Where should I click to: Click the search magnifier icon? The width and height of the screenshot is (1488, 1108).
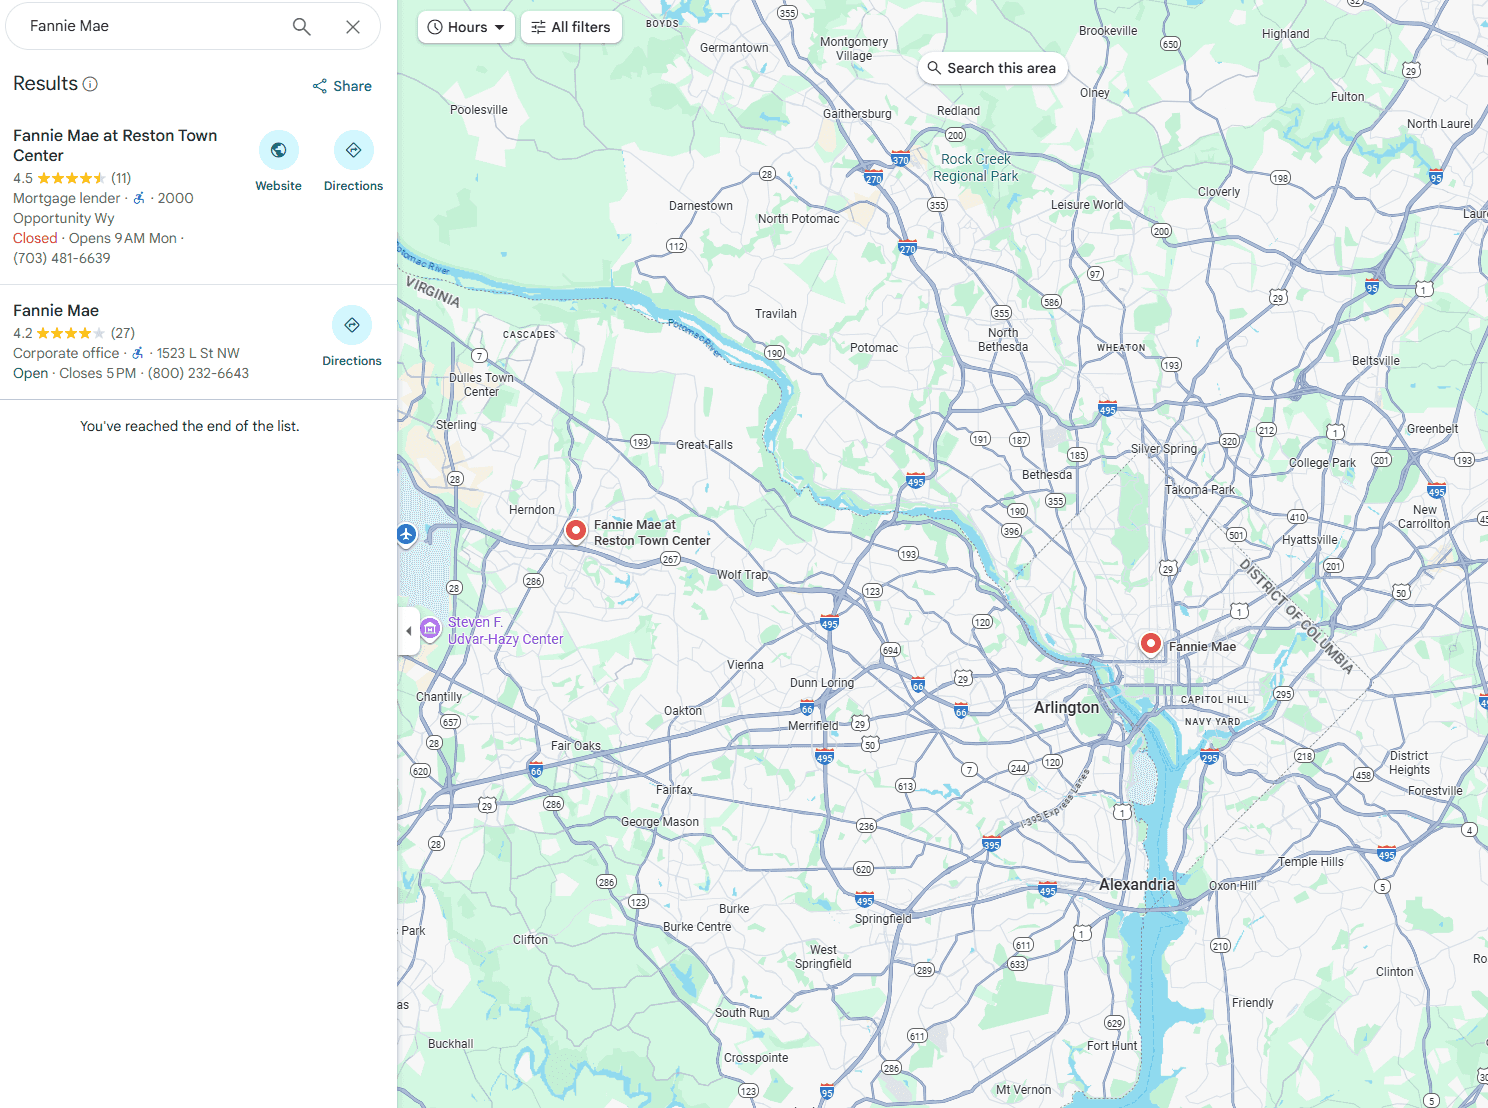(x=301, y=27)
